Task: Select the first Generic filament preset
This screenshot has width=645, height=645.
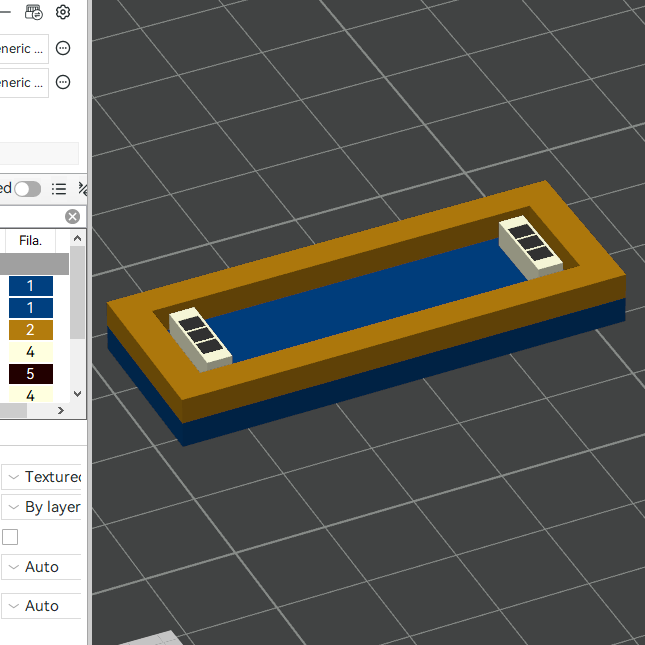Action: pyautogui.click(x=23, y=49)
